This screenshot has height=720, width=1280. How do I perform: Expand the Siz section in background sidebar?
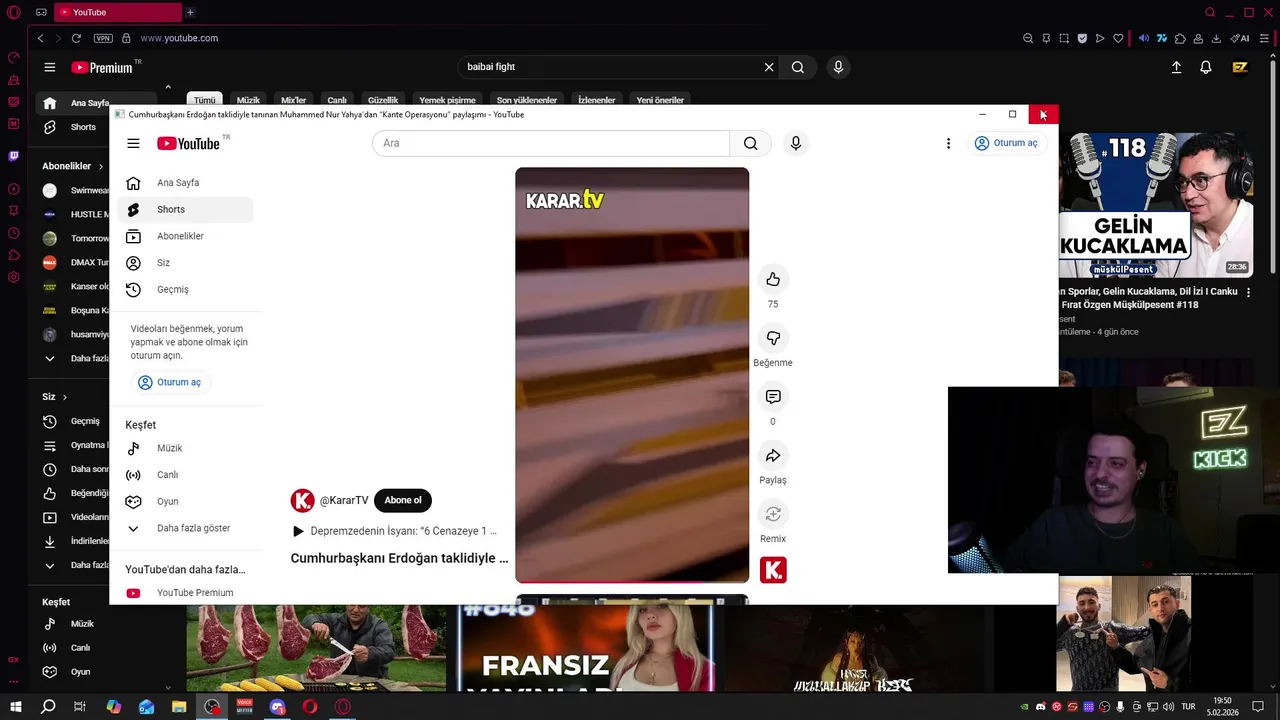pos(55,397)
